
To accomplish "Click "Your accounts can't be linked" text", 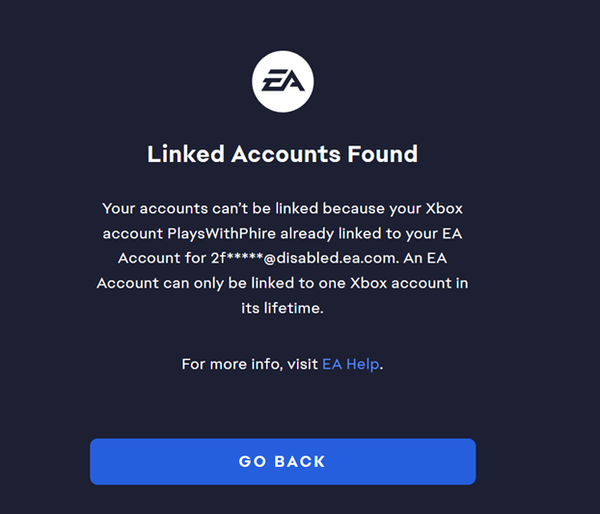I will point(205,208).
